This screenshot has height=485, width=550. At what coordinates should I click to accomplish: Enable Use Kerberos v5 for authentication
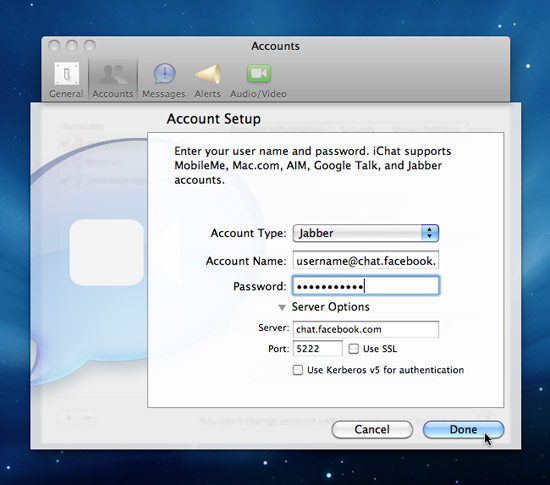click(x=297, y=370)
